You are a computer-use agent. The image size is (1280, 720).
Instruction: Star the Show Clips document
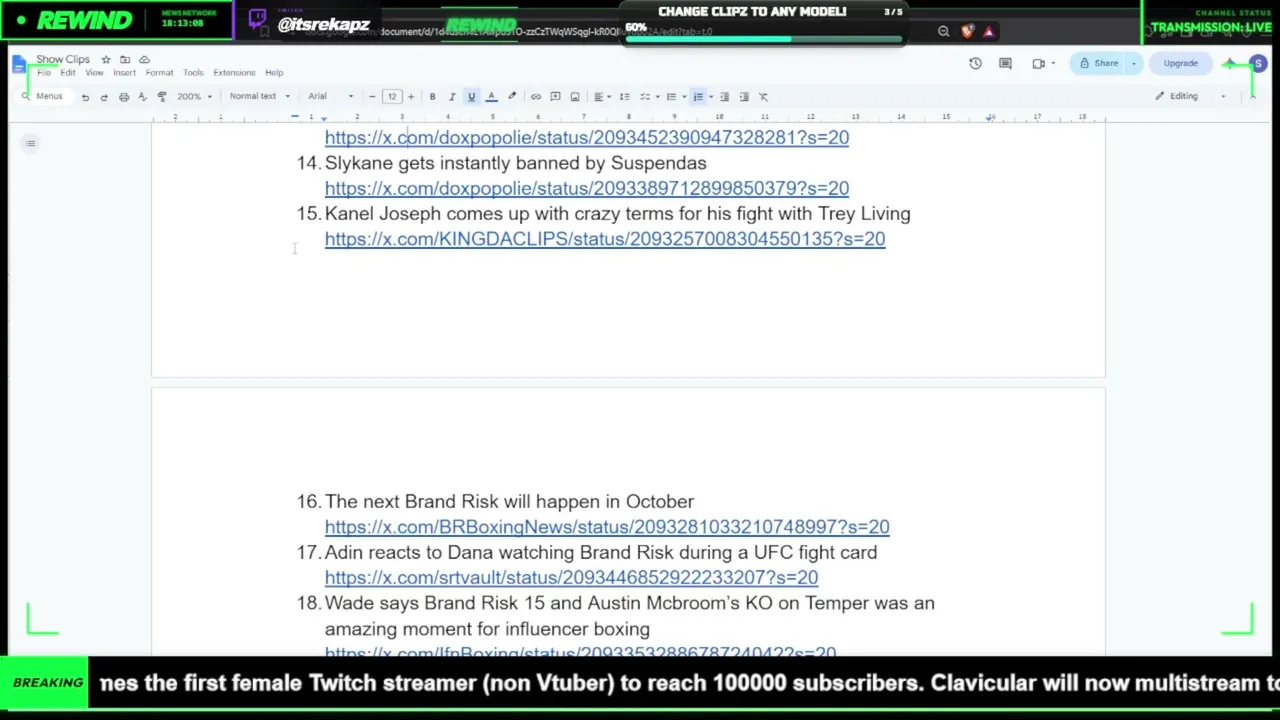click(x=106, y=60)
